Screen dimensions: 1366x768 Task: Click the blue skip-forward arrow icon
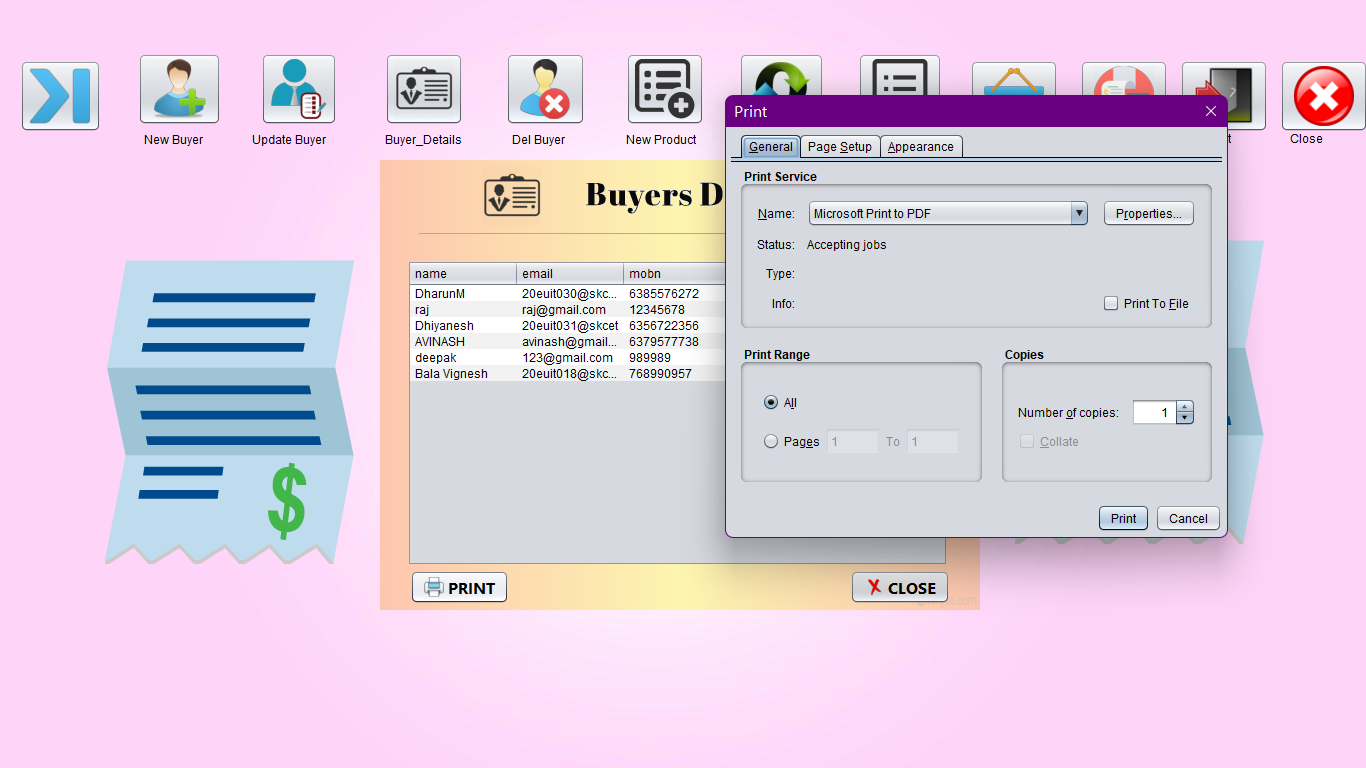pos(60,96)
